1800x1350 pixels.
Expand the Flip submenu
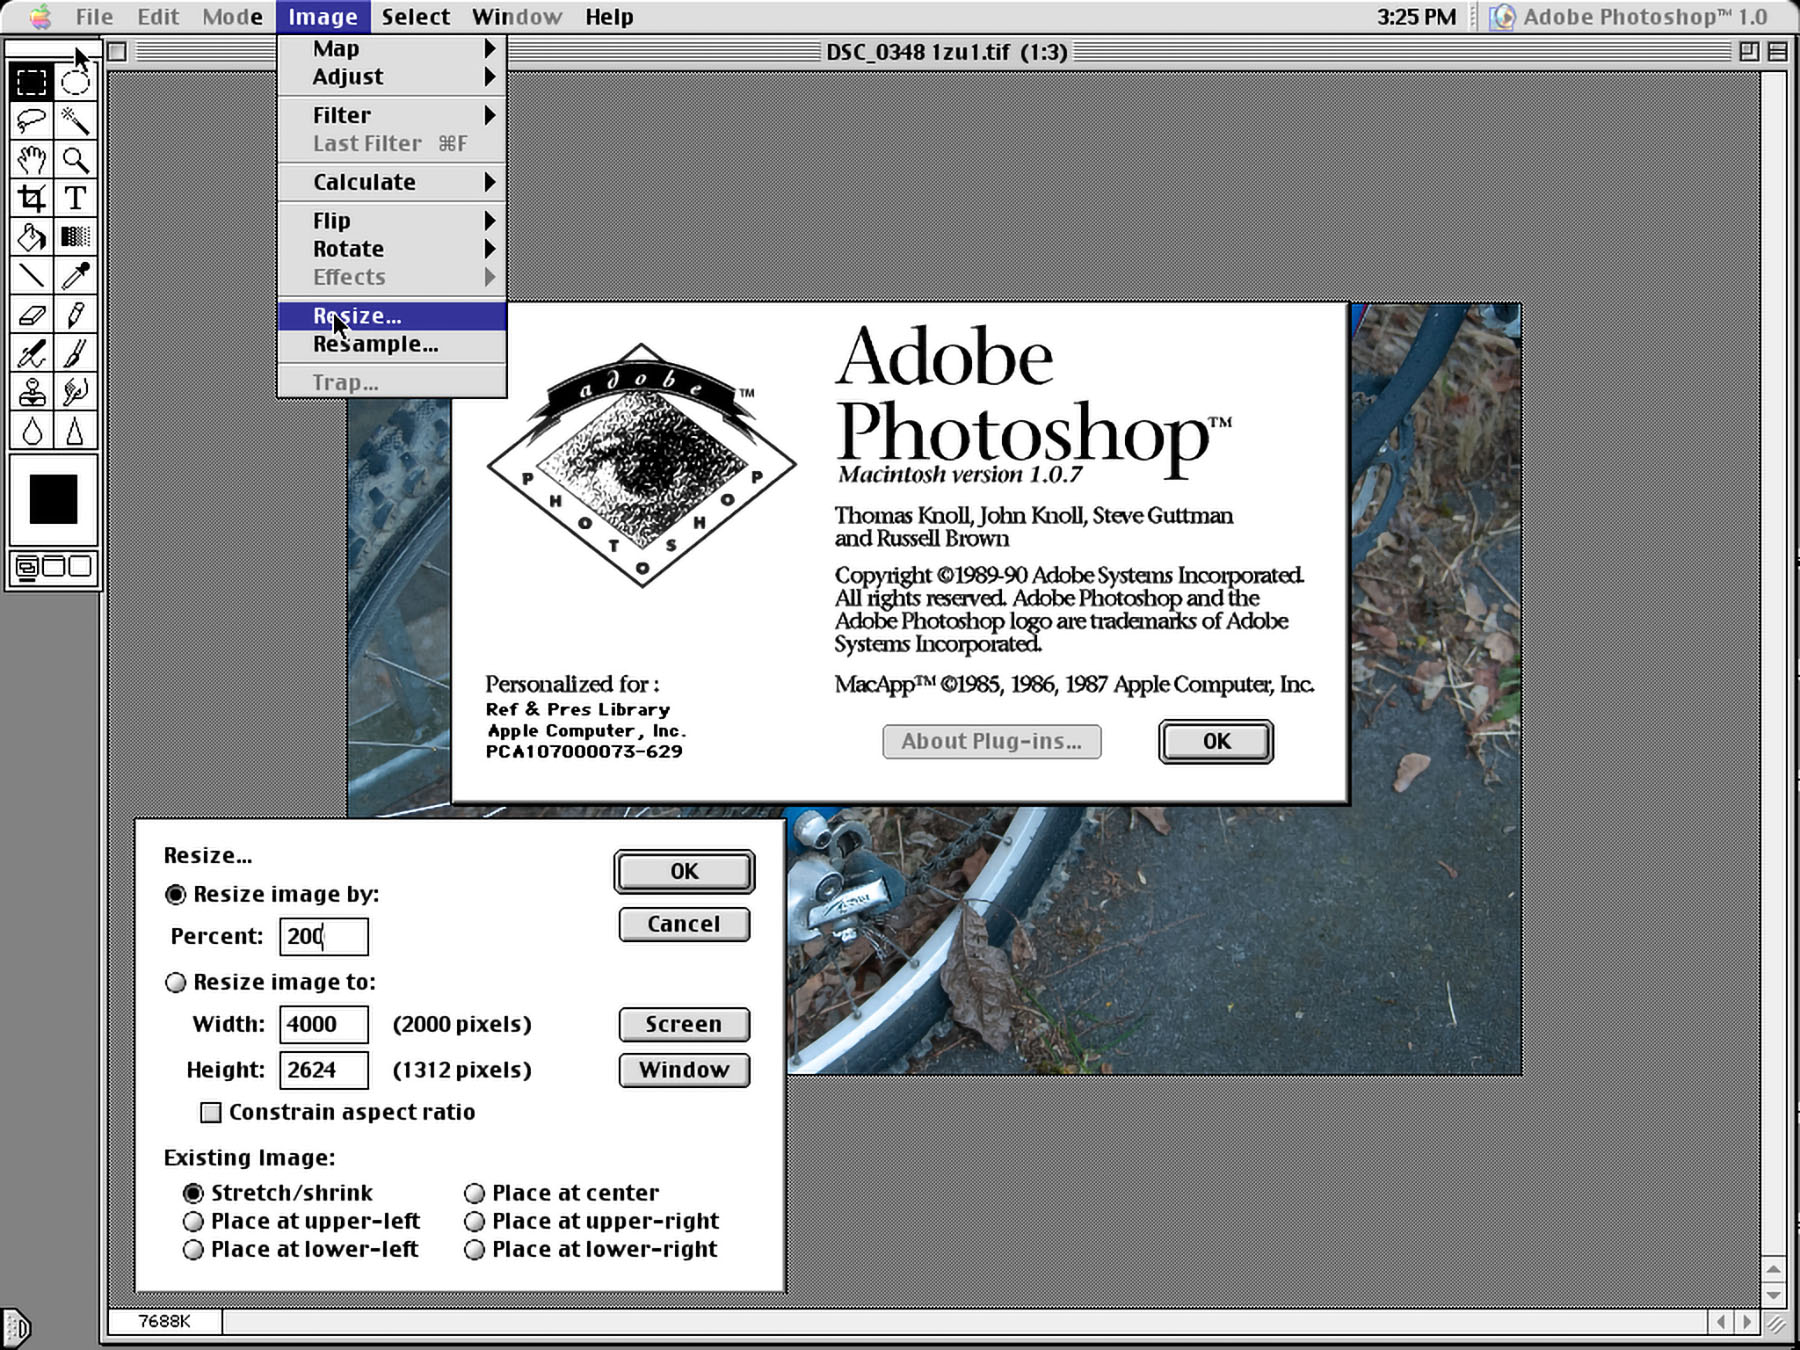[392, 220]
